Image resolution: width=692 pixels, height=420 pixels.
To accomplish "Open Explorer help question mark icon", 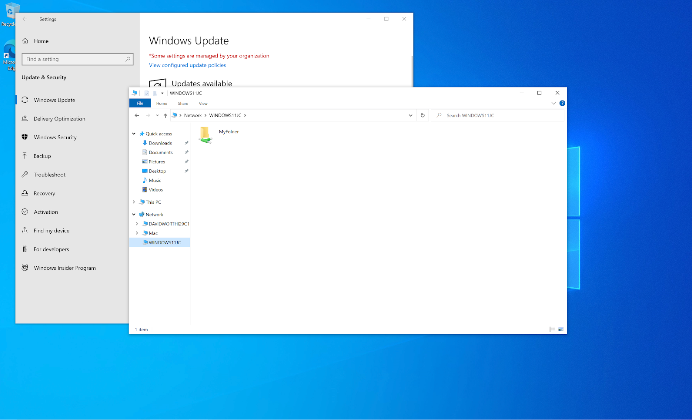I will (x=562, y=103).
